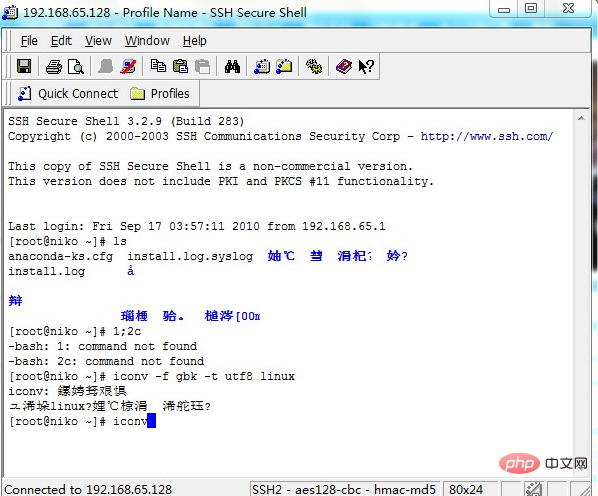Open new file transfer window icon
598x496 pixels.
[284, 67]
